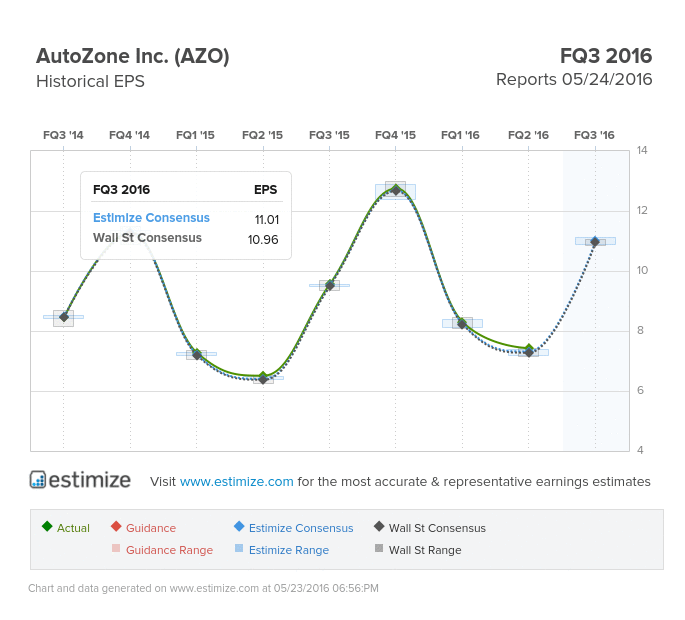The height and width of the screenshot is (620, 685).
Task: Click the chart generated timestamp footer
Action: (203, 588)
